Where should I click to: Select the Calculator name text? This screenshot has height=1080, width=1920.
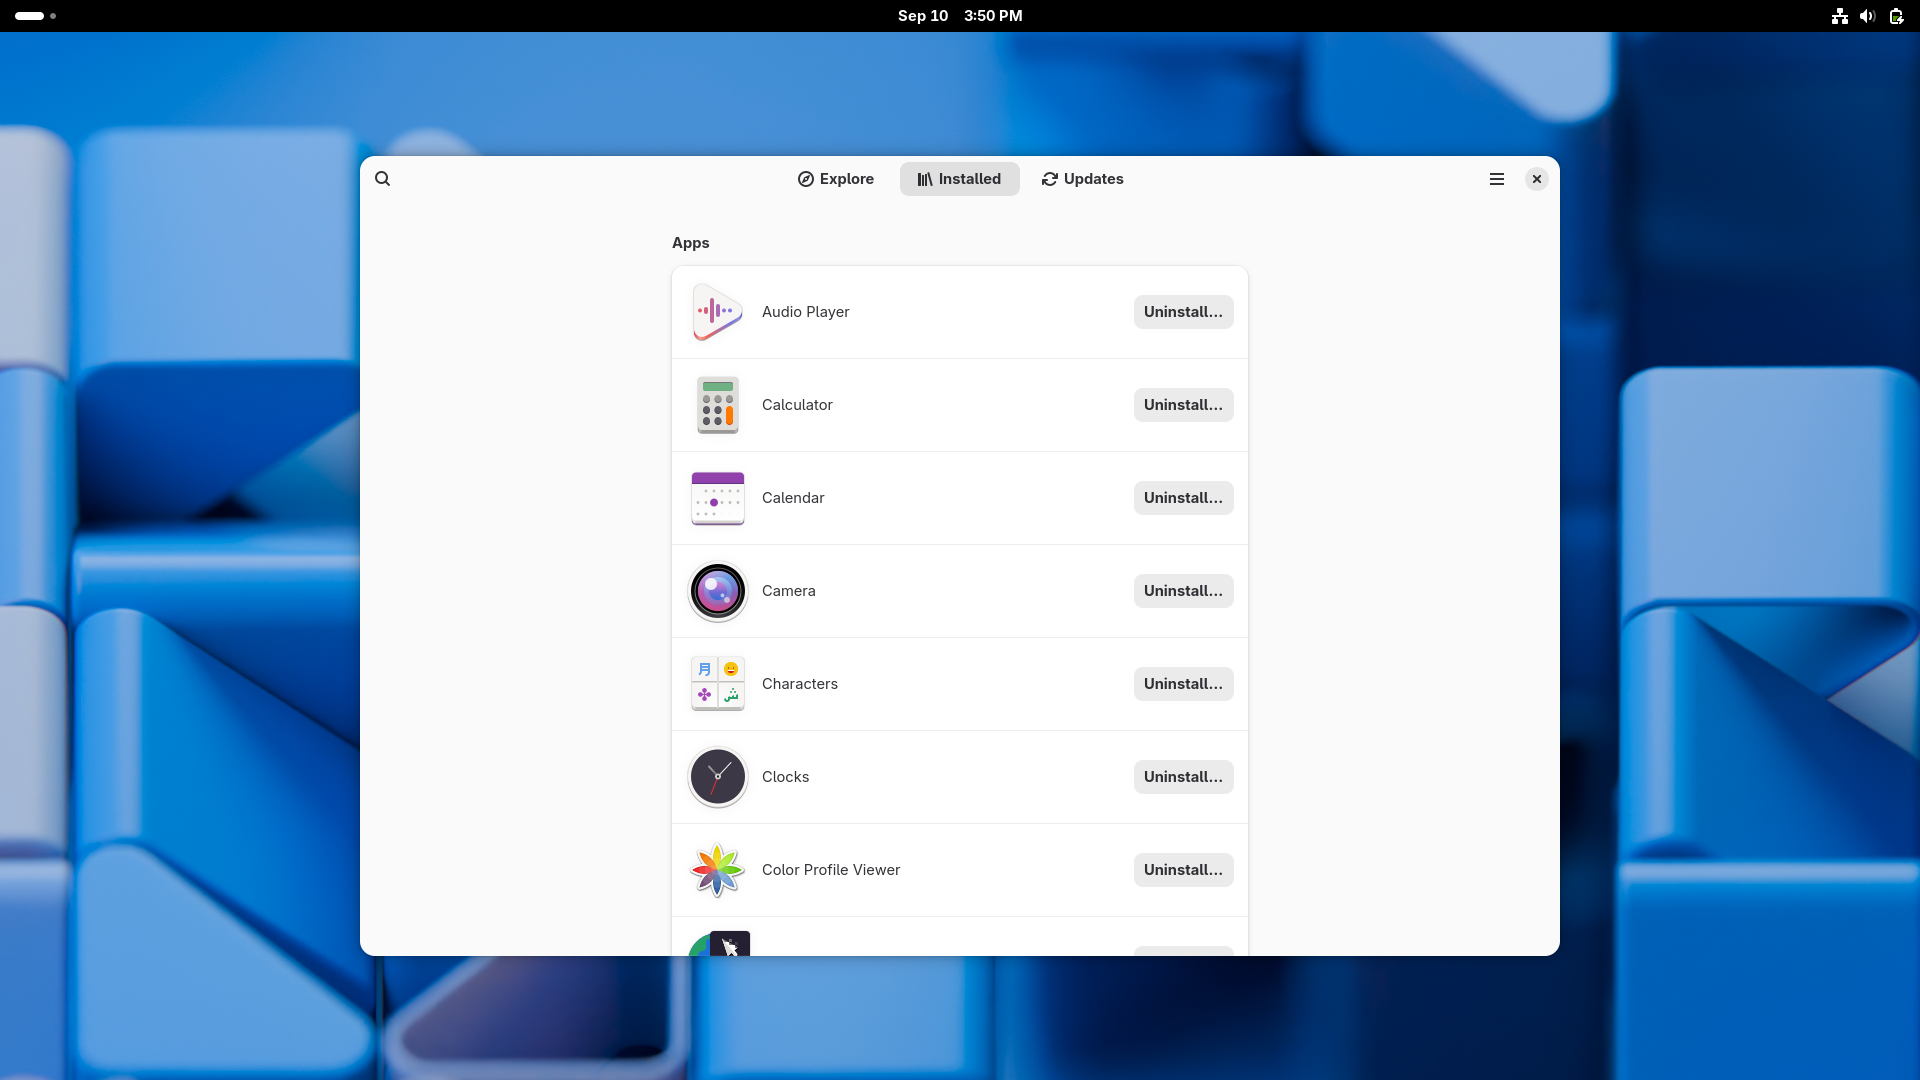tap(797, 405)
